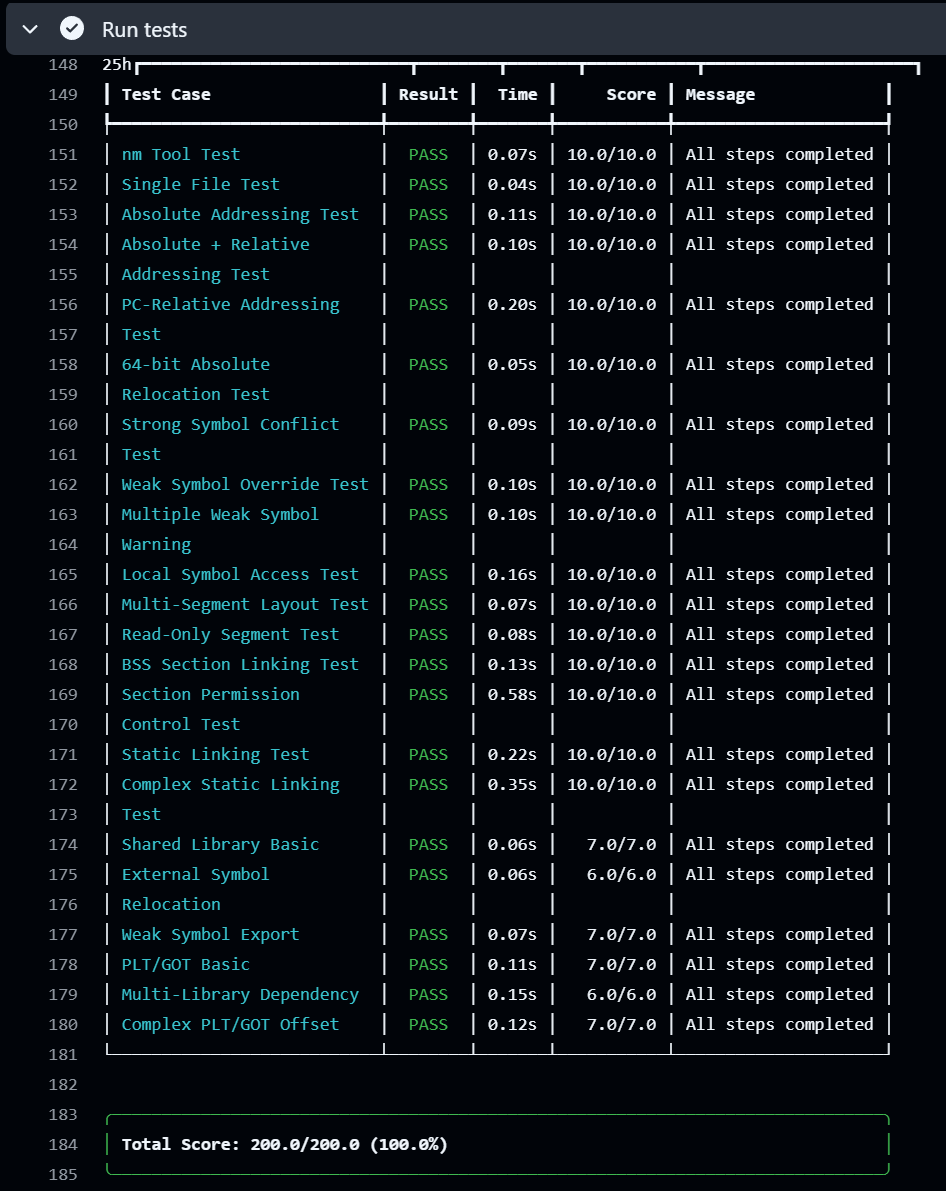Click the Message column header
Viewport: 946px width, 1191px height.
pos(720,94)
